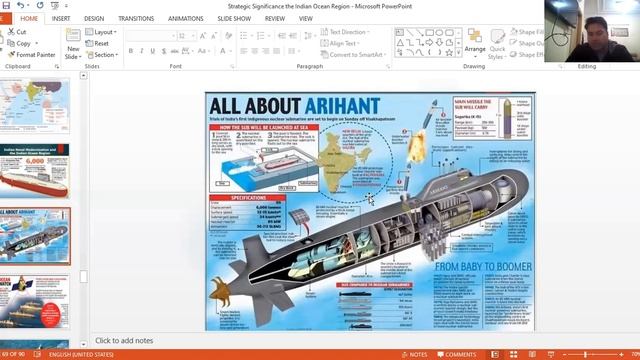Open the line spacing options
The width and height of the screenshot is (640, 360).
click(x=310, y=36)
